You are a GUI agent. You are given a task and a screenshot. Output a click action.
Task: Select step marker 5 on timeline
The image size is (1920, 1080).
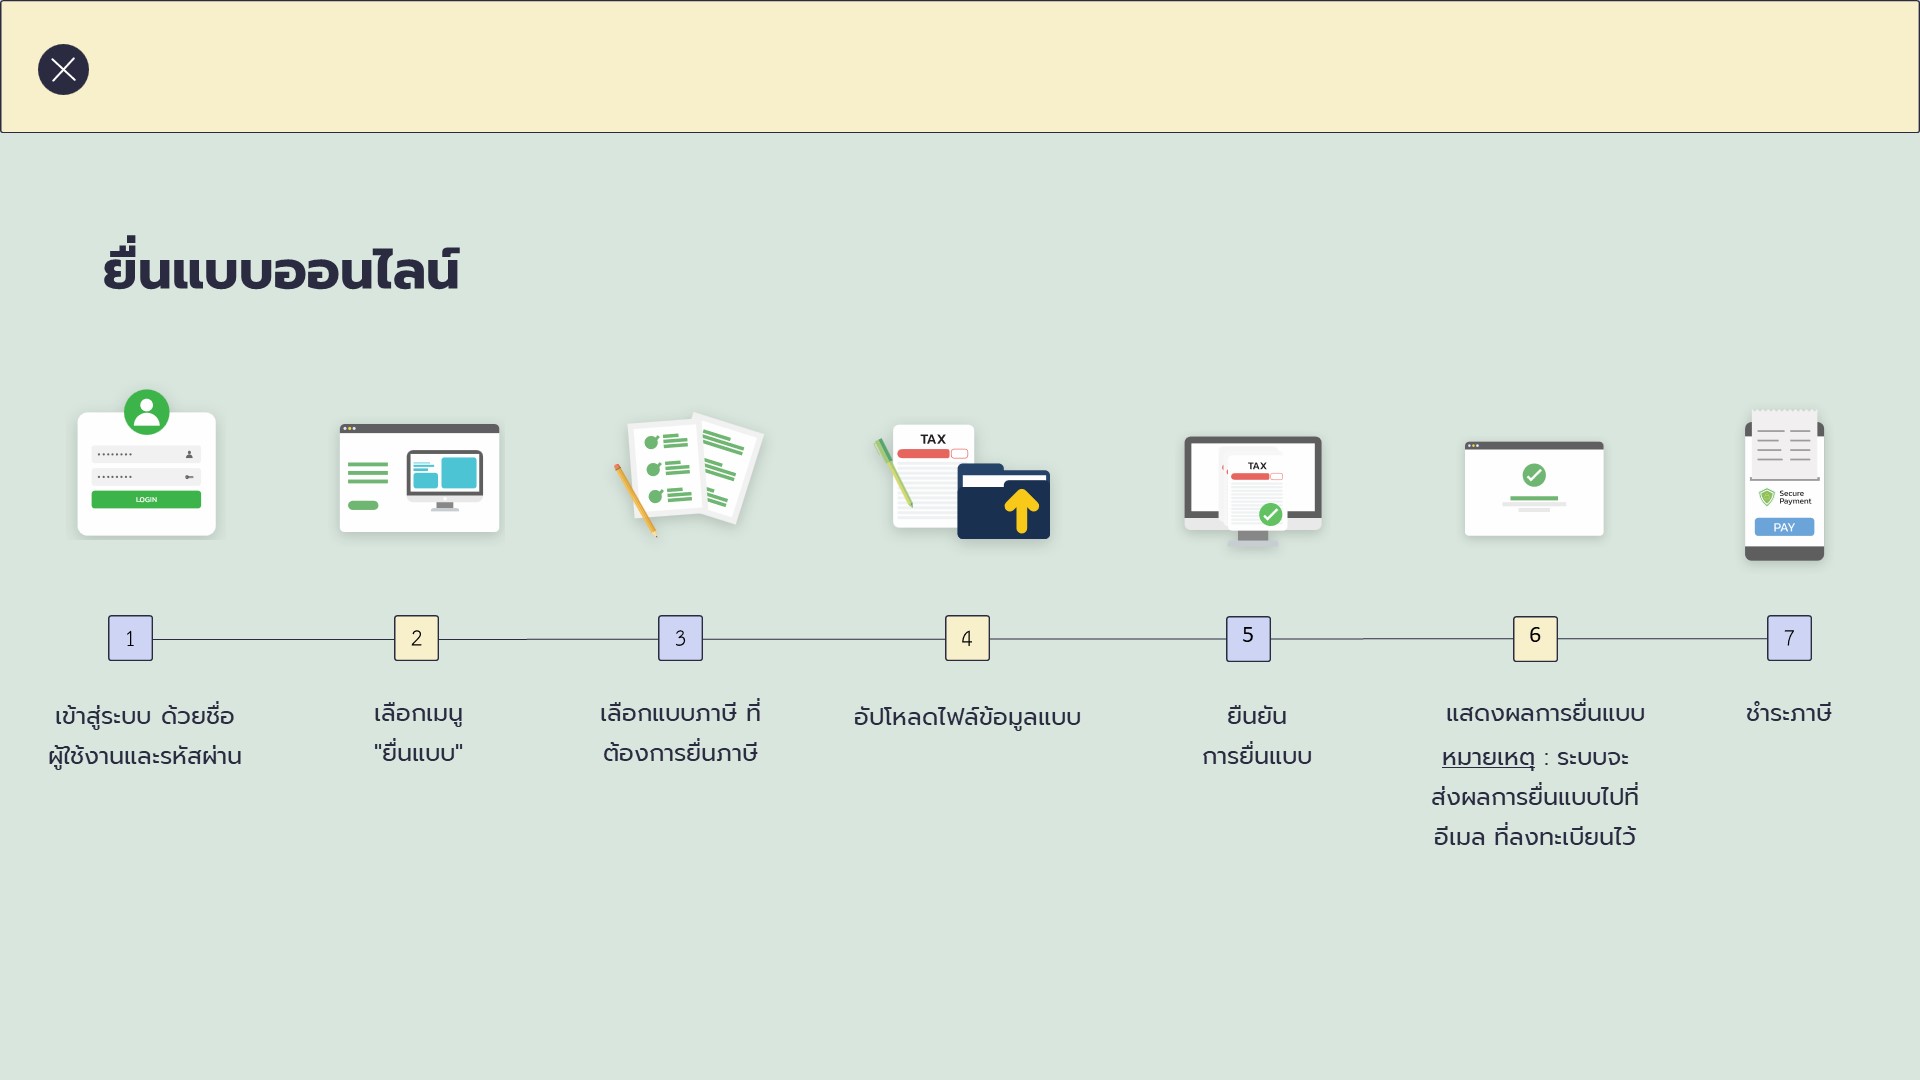point(1248,638)
